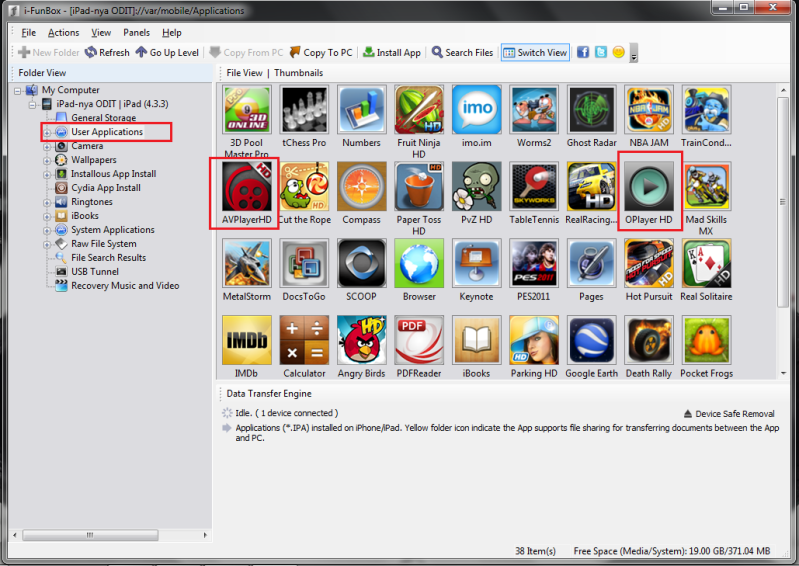Click the Install App button
This screenshot has width=799, height=566.
pos(392,52)
